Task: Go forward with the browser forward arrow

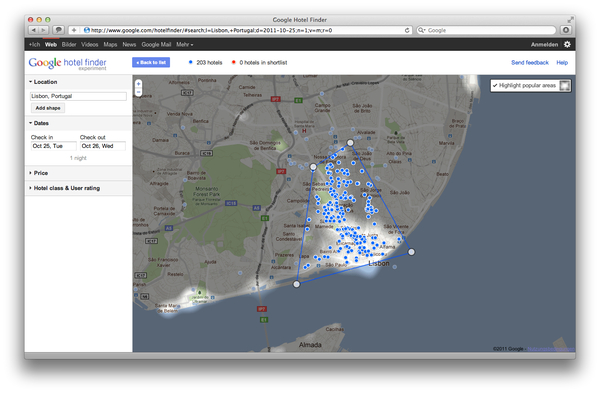Action: point(44,30)
